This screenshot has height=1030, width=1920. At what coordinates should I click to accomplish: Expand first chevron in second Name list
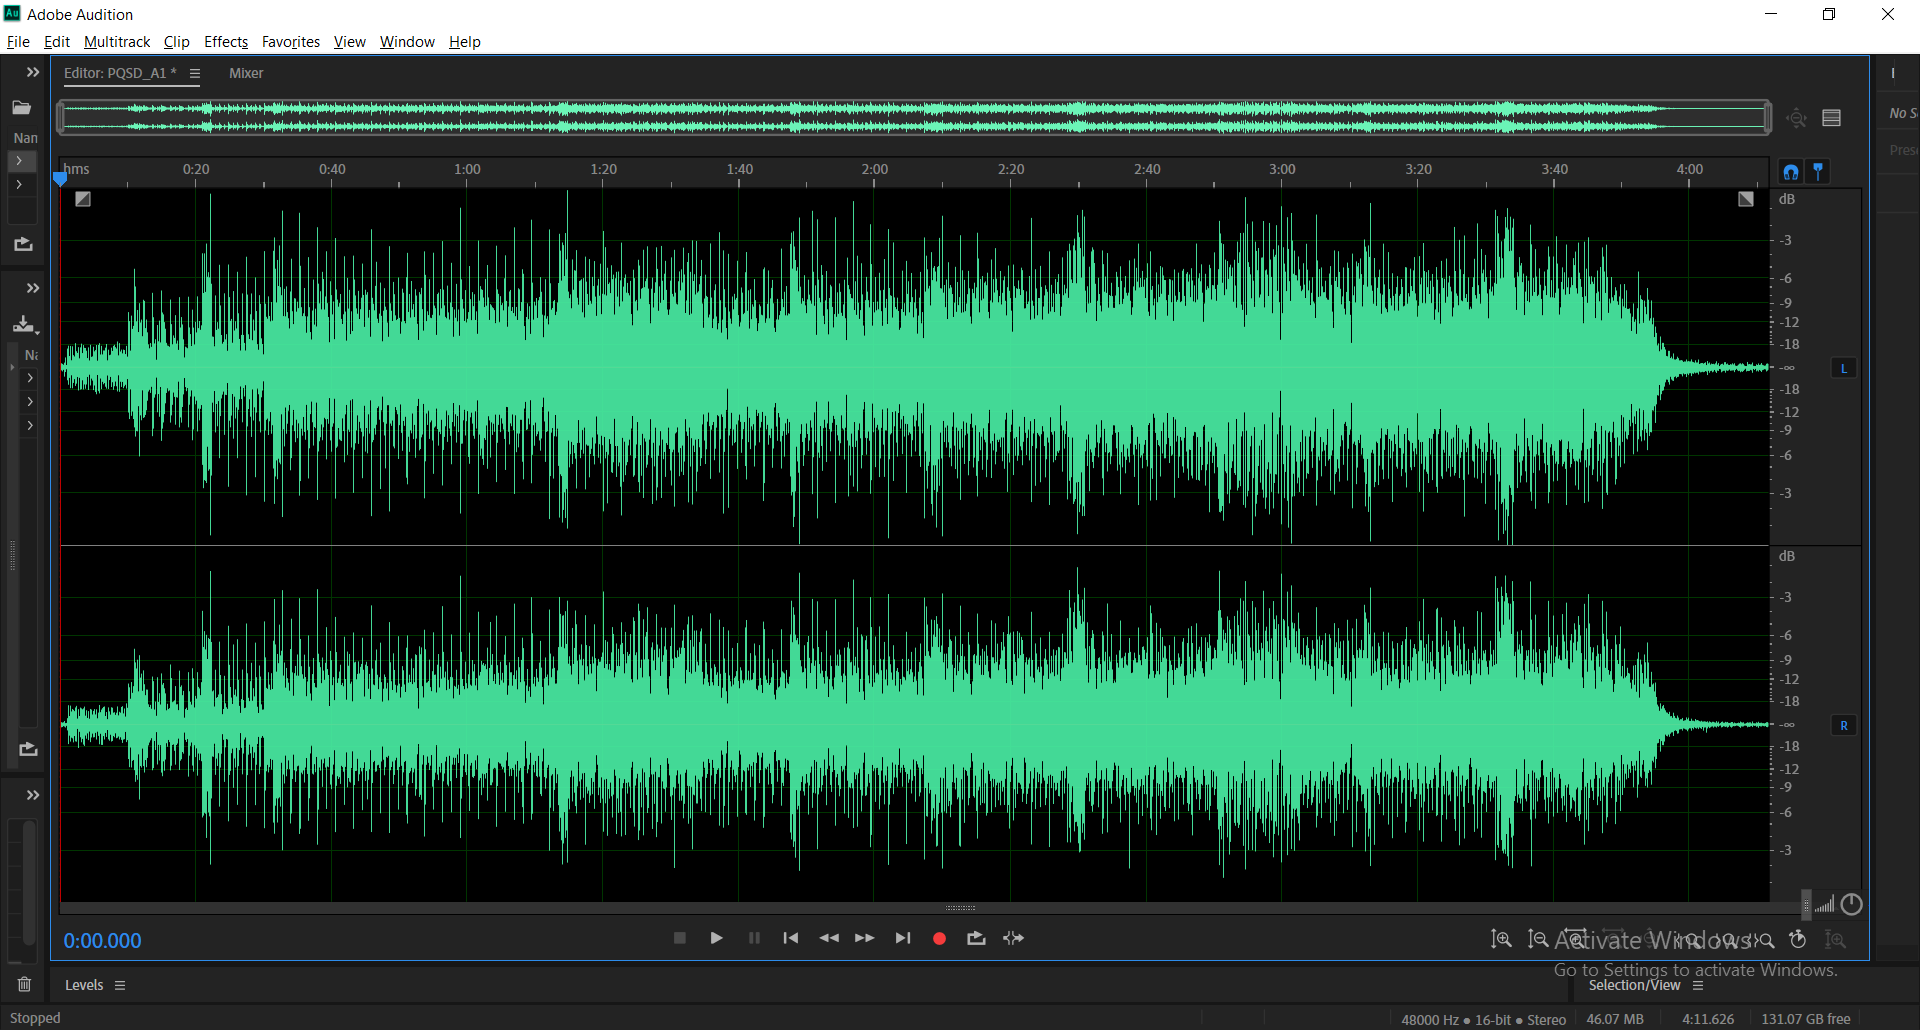coord(30,378)
